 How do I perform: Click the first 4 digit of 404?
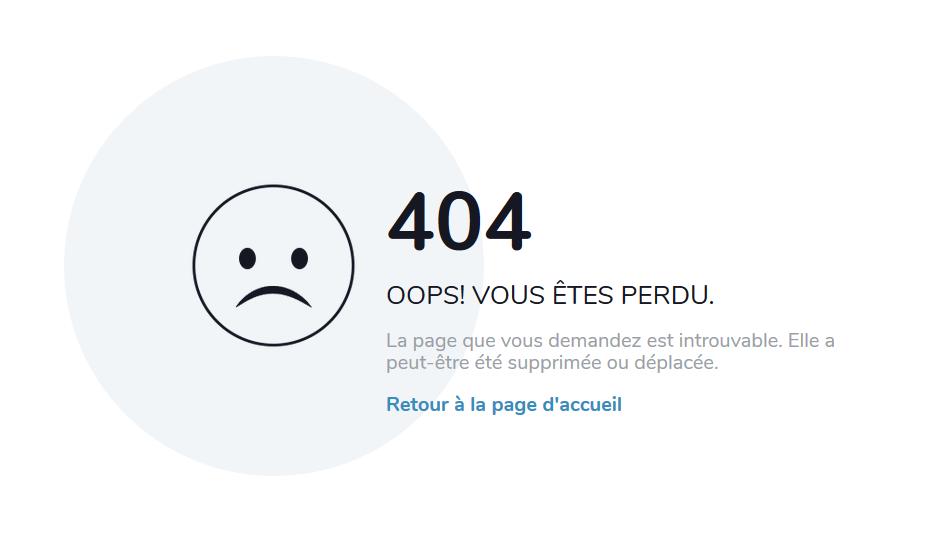[x=411, y=222]
